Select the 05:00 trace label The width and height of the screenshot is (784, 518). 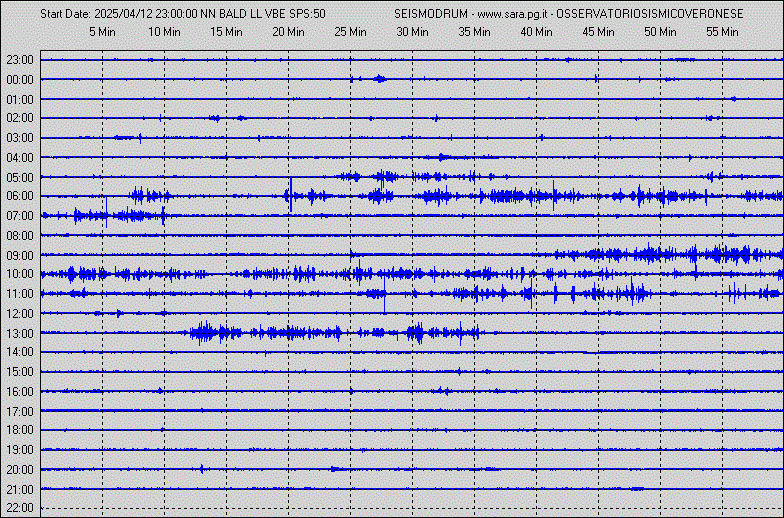pos(20,178)
